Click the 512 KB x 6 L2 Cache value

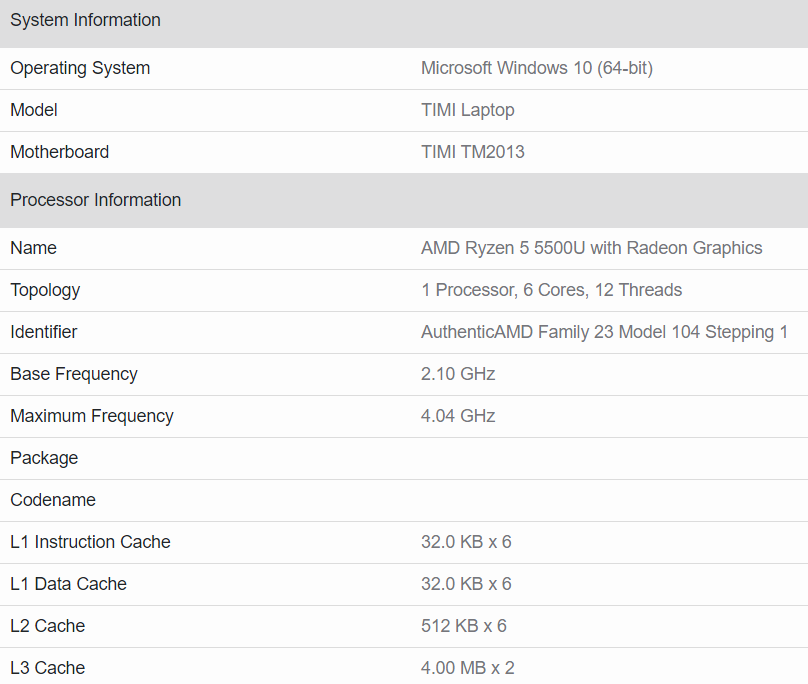tap(463, 626)
